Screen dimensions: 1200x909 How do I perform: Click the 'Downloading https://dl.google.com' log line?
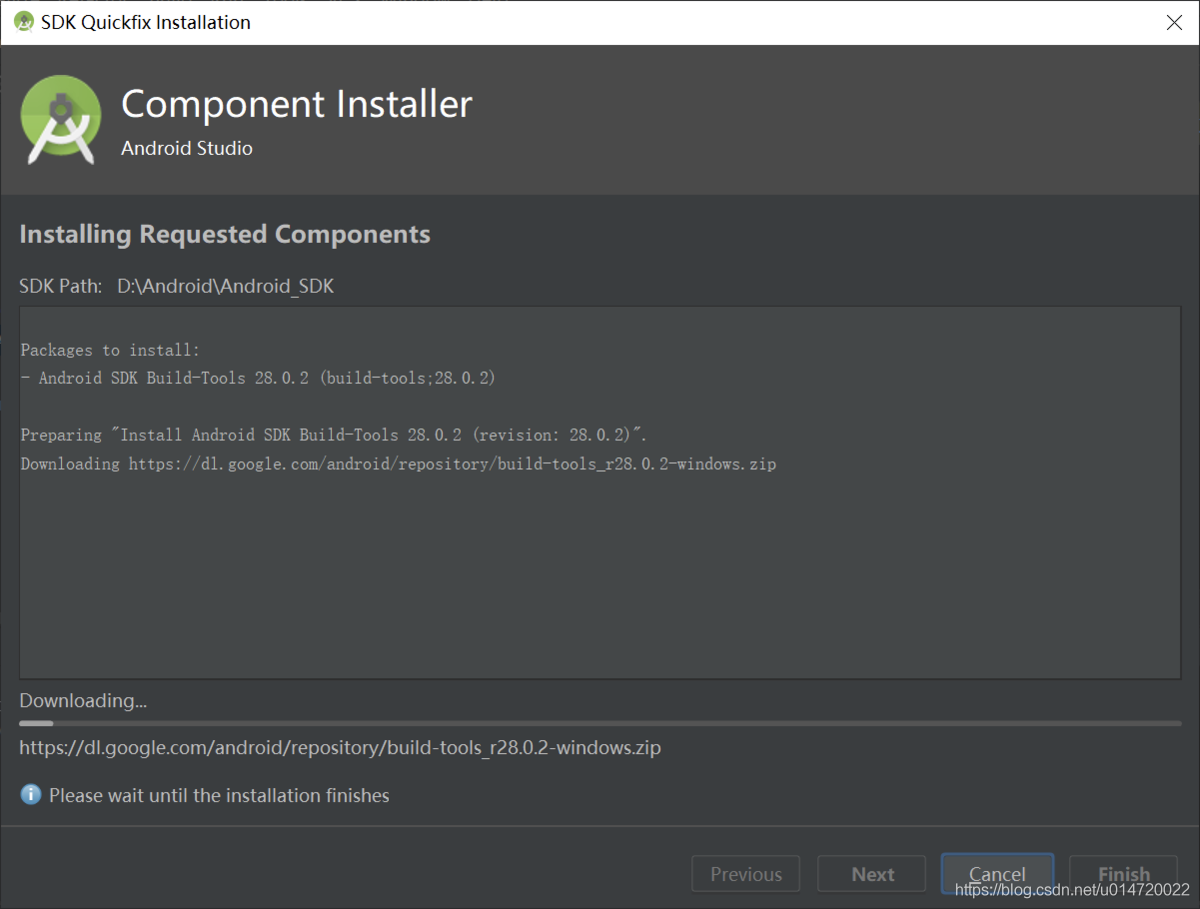398,464
